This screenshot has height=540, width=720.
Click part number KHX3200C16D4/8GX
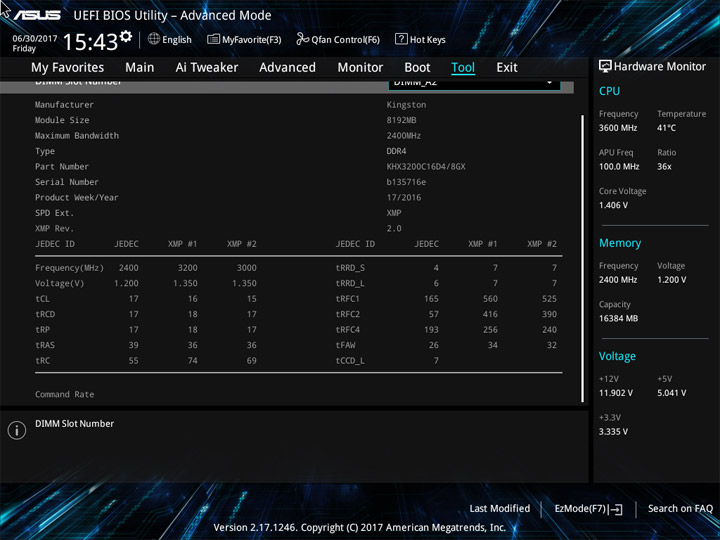pyautogui.click(x=426, y=167)
